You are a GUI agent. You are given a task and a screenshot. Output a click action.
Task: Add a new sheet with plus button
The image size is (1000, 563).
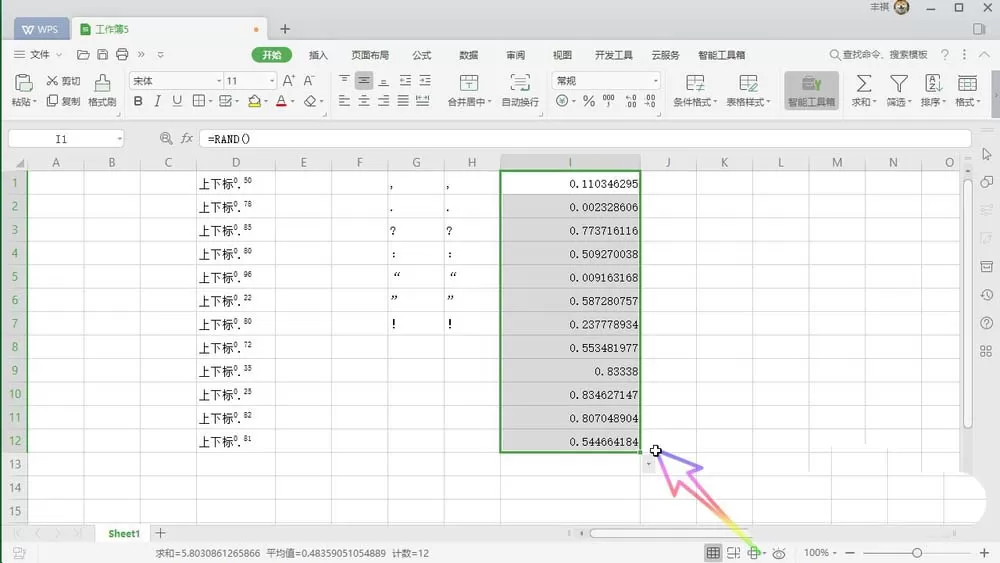[x=161, y=533]
